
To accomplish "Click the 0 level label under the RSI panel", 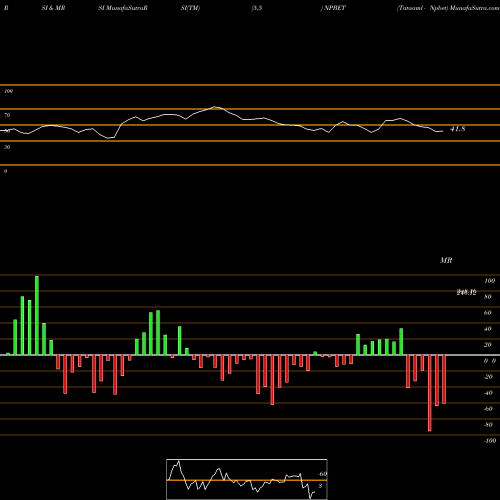I will [x=5, y=171].
